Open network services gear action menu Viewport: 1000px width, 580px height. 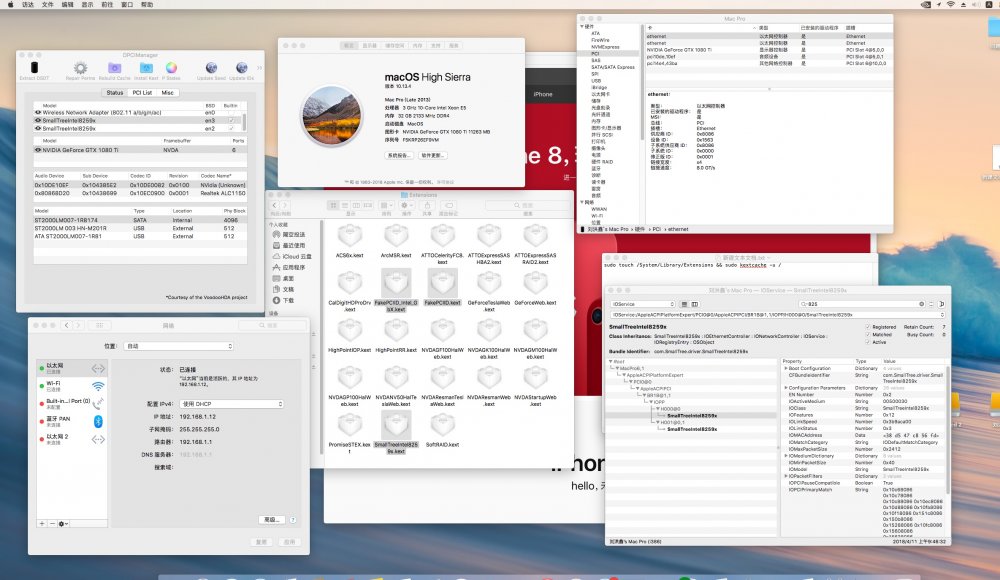[x=63, y=523]
